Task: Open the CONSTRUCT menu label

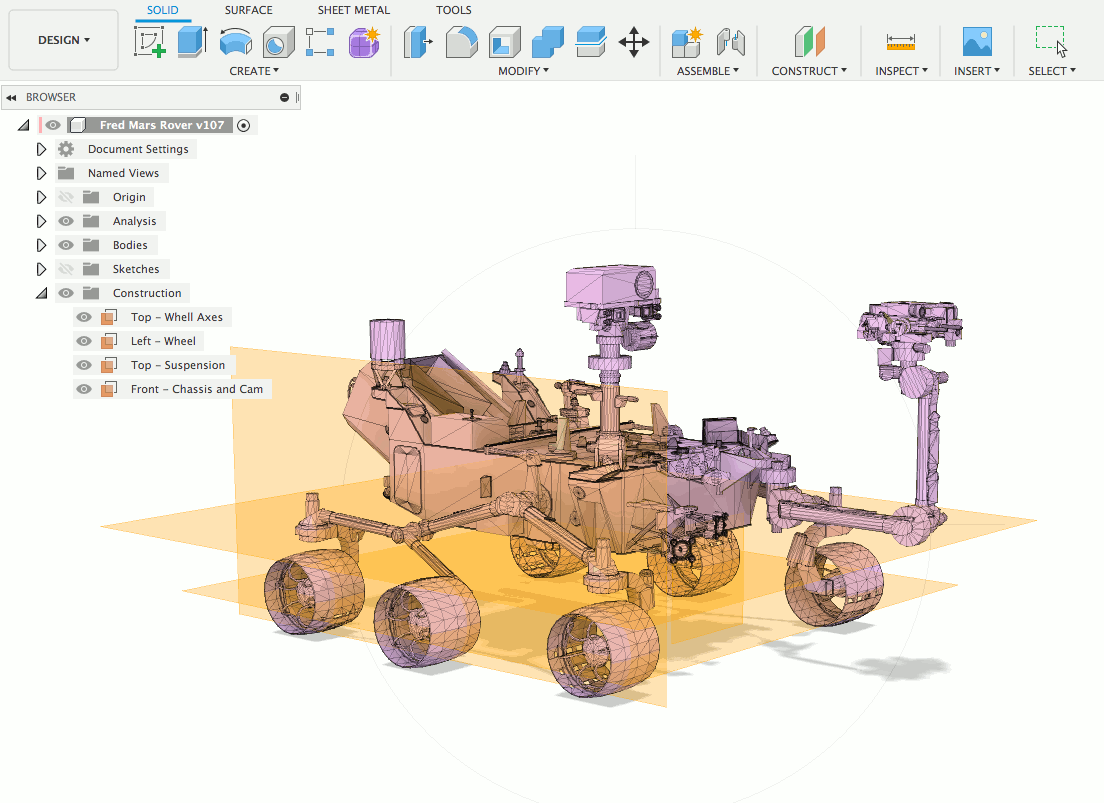Action: pyautogui.click(x=809, y=71)
